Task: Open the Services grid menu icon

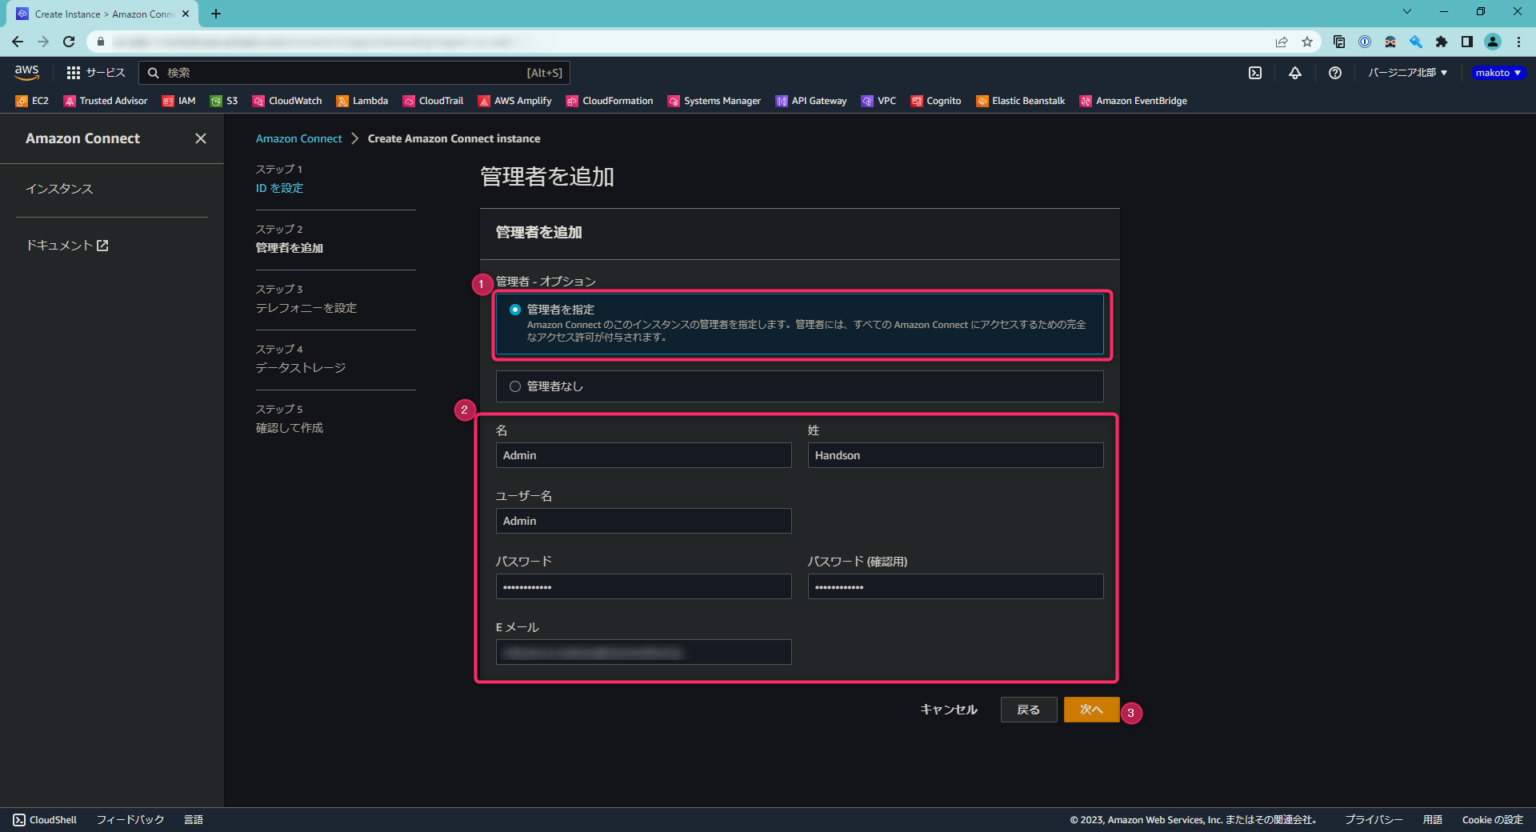Action: [x=71, y=72]
